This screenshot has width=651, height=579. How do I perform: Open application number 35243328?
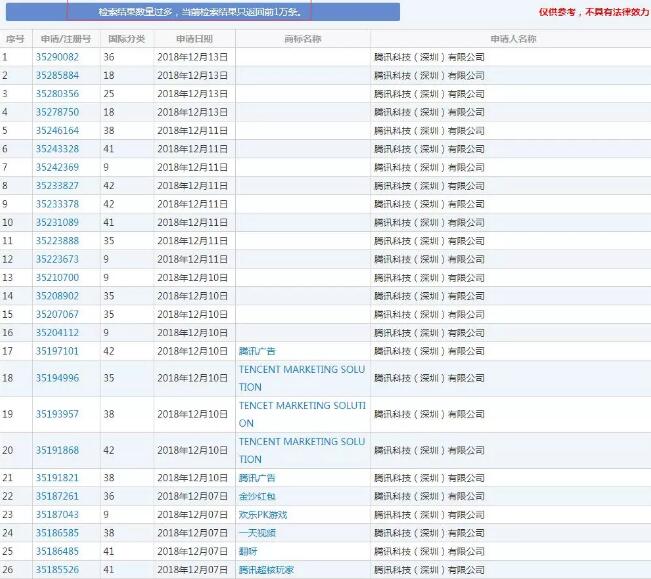click(57, 149)
